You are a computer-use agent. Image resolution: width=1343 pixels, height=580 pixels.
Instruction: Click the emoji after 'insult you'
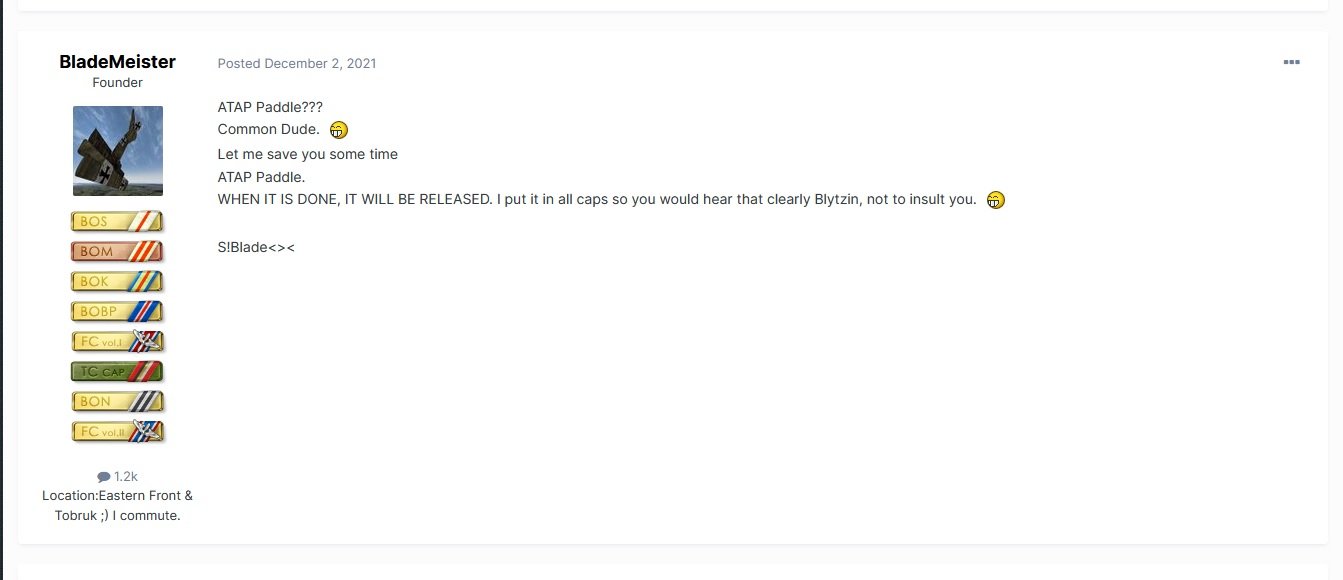(x=995, y=200)
